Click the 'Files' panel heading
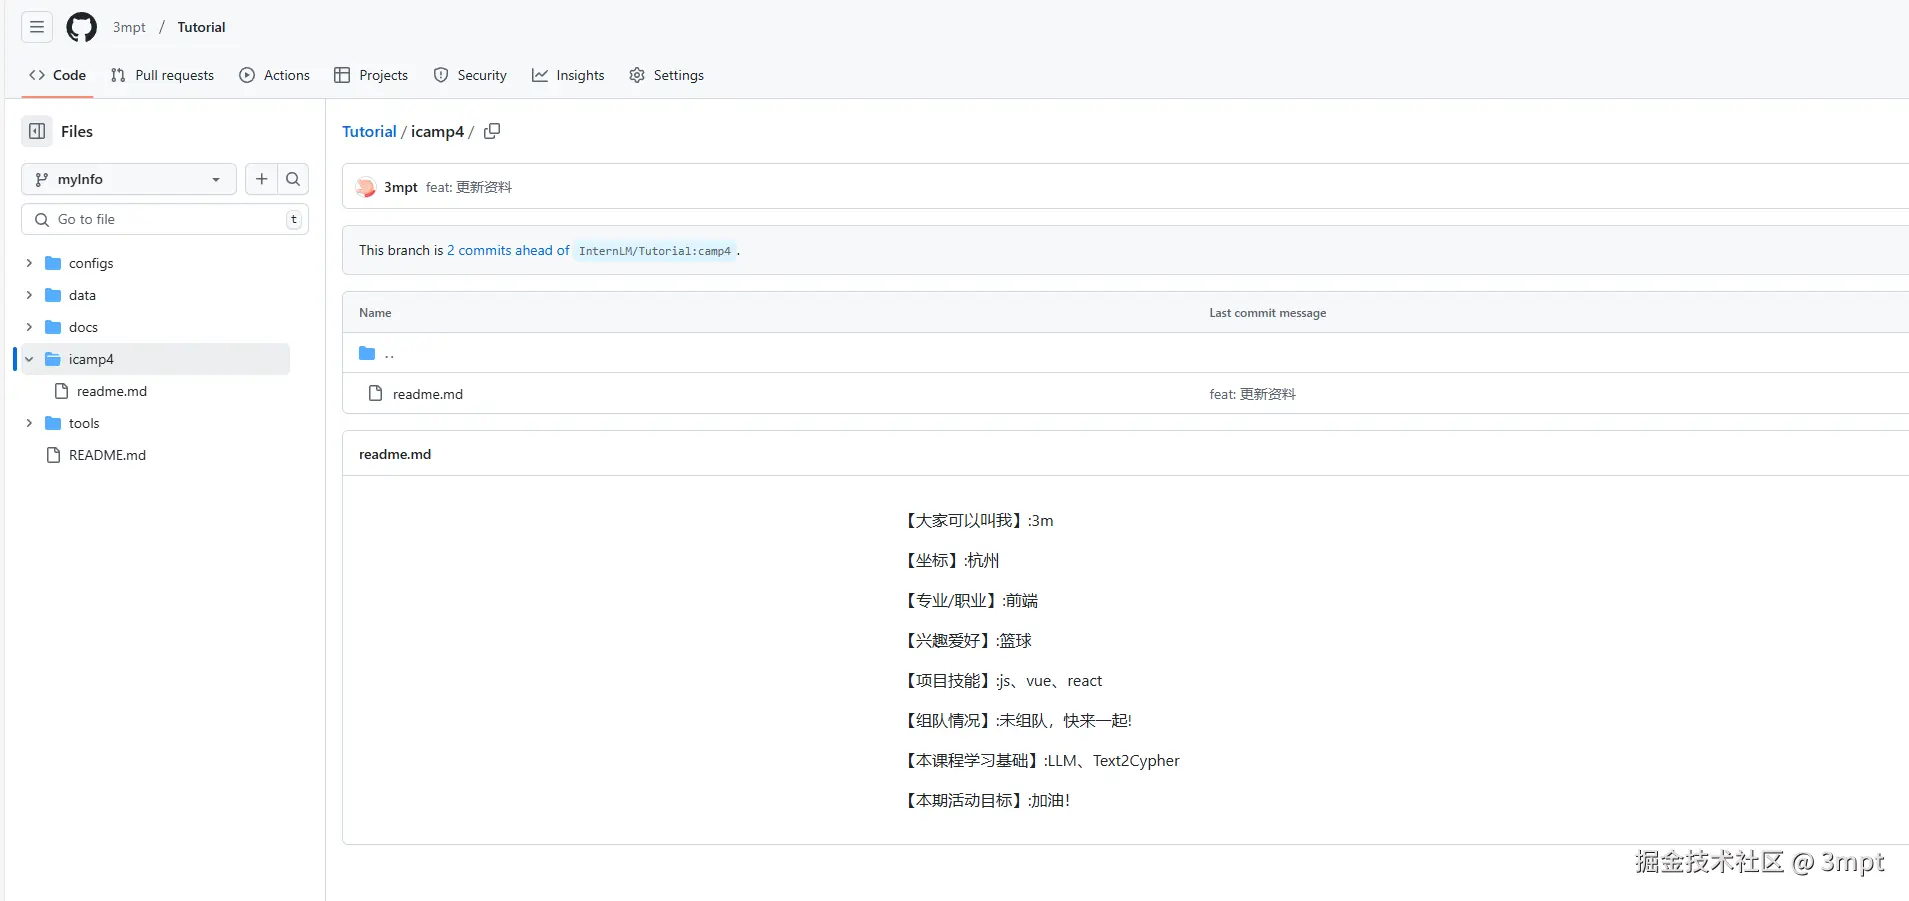Image resolution: width=1909 pixels, height=901 pixels. click(x=77, y=131)
